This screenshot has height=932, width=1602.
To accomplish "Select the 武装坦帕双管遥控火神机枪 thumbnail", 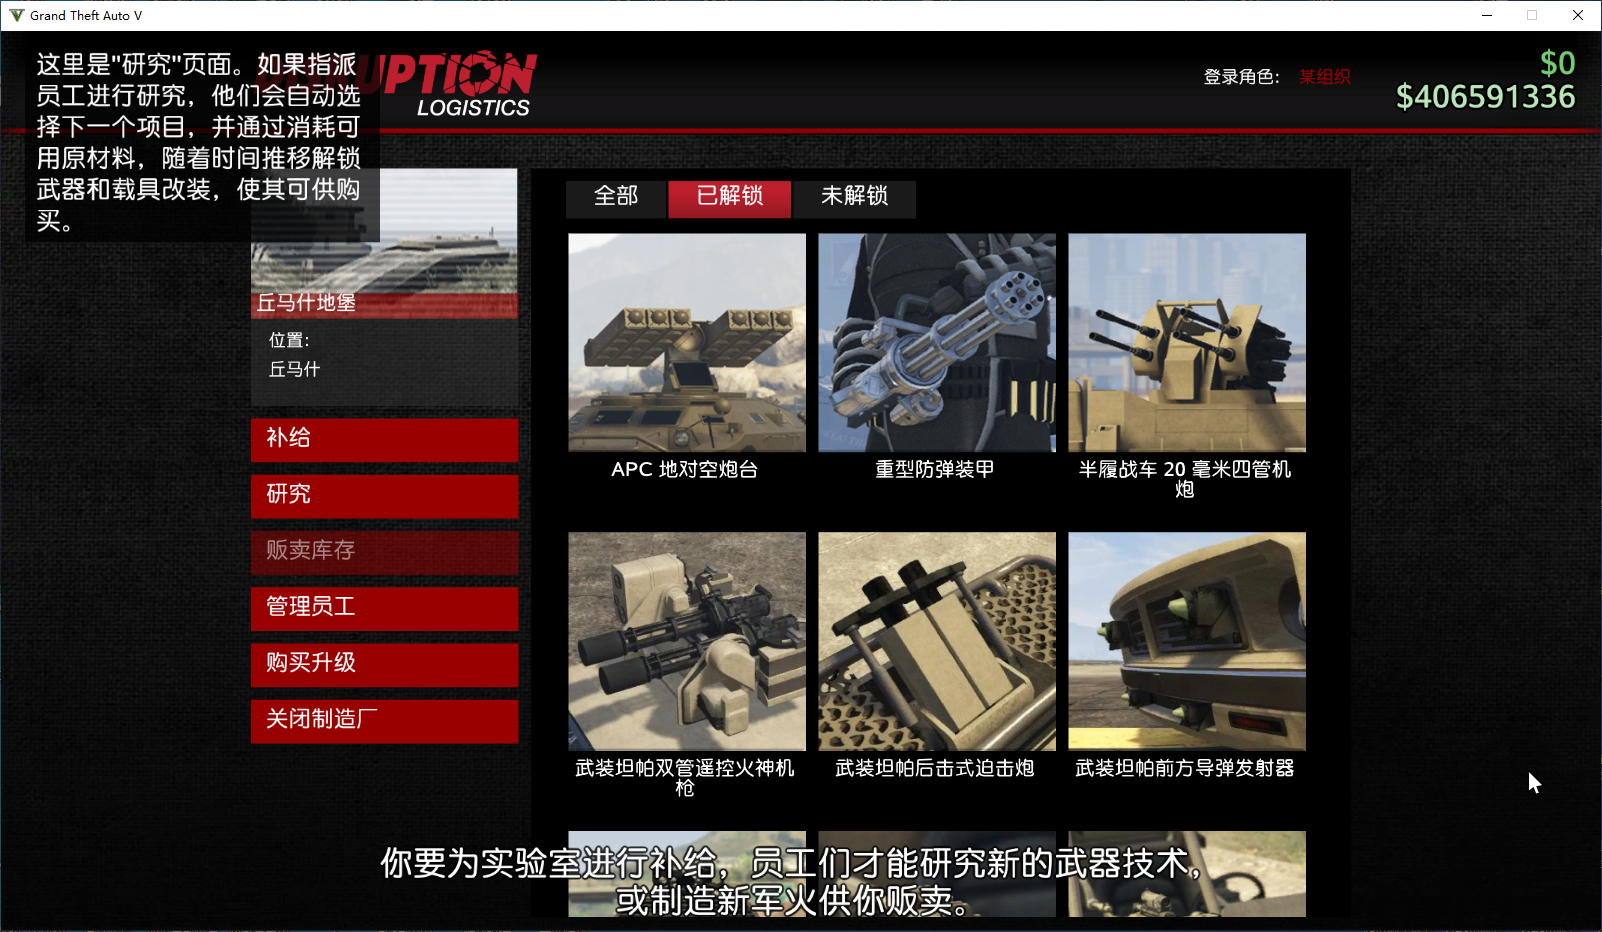I will coord(687,641).
